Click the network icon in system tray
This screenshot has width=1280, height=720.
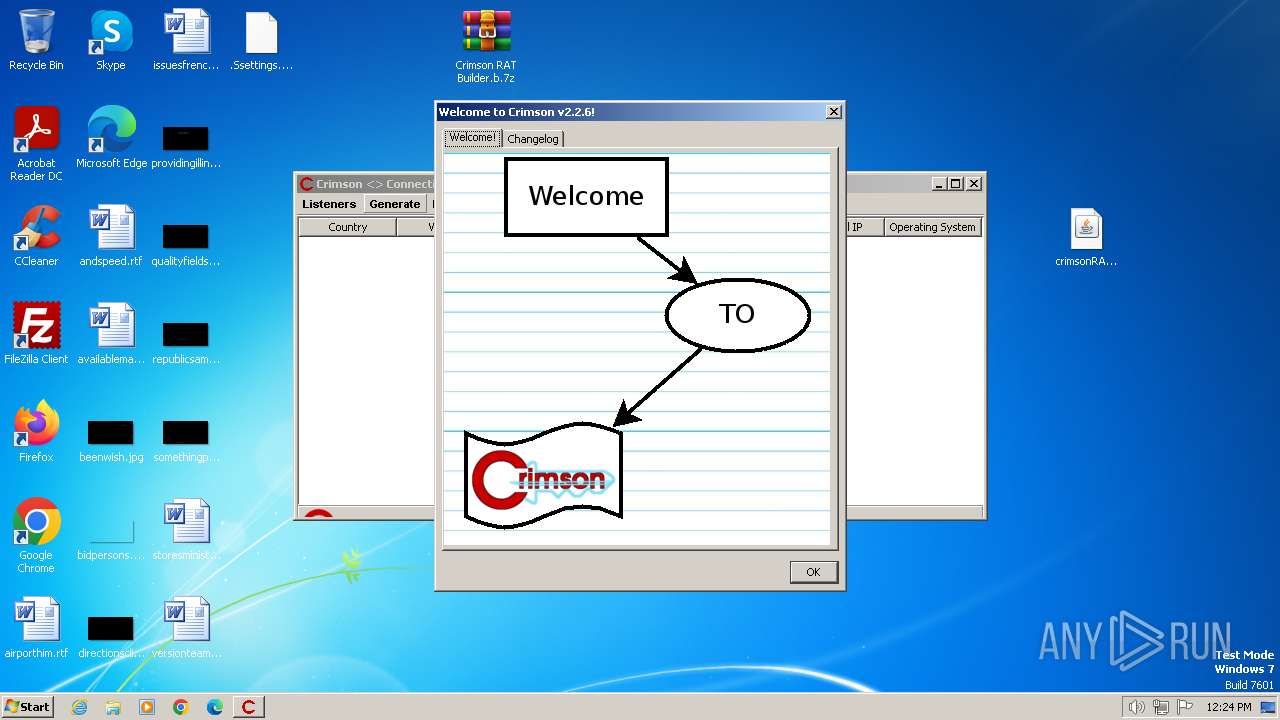click(1161, 707)
